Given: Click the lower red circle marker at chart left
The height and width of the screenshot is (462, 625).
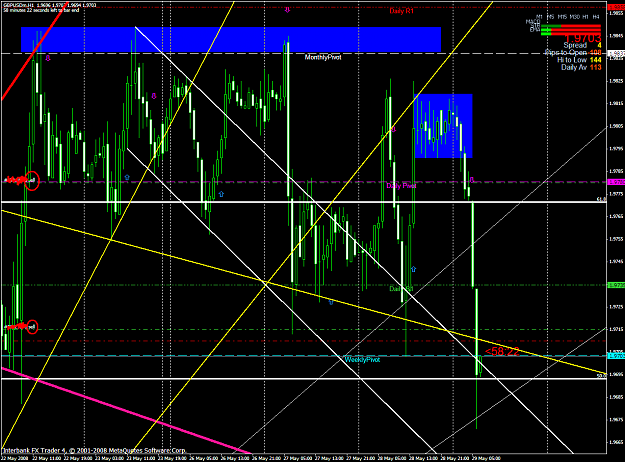Looking at the screenshot, I should [x=32, y=327].
